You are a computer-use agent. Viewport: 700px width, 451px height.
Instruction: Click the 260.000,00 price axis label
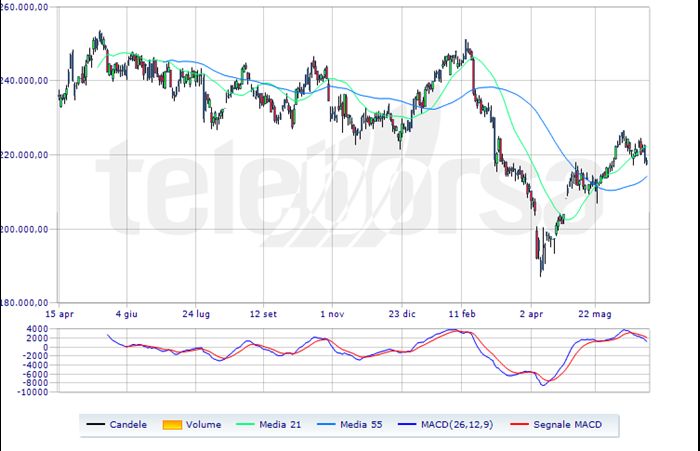[24, 8]
